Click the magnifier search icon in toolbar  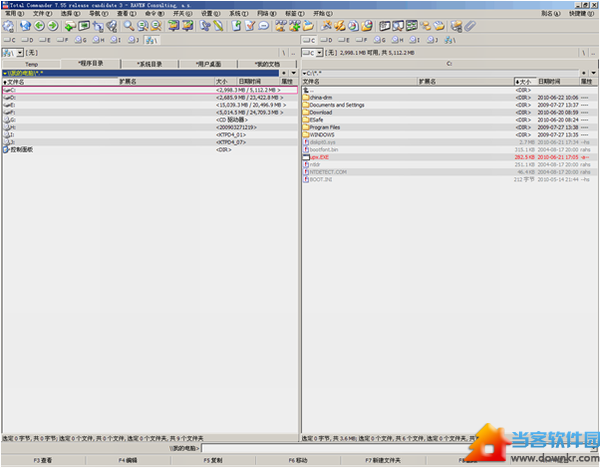coord(127,26)
